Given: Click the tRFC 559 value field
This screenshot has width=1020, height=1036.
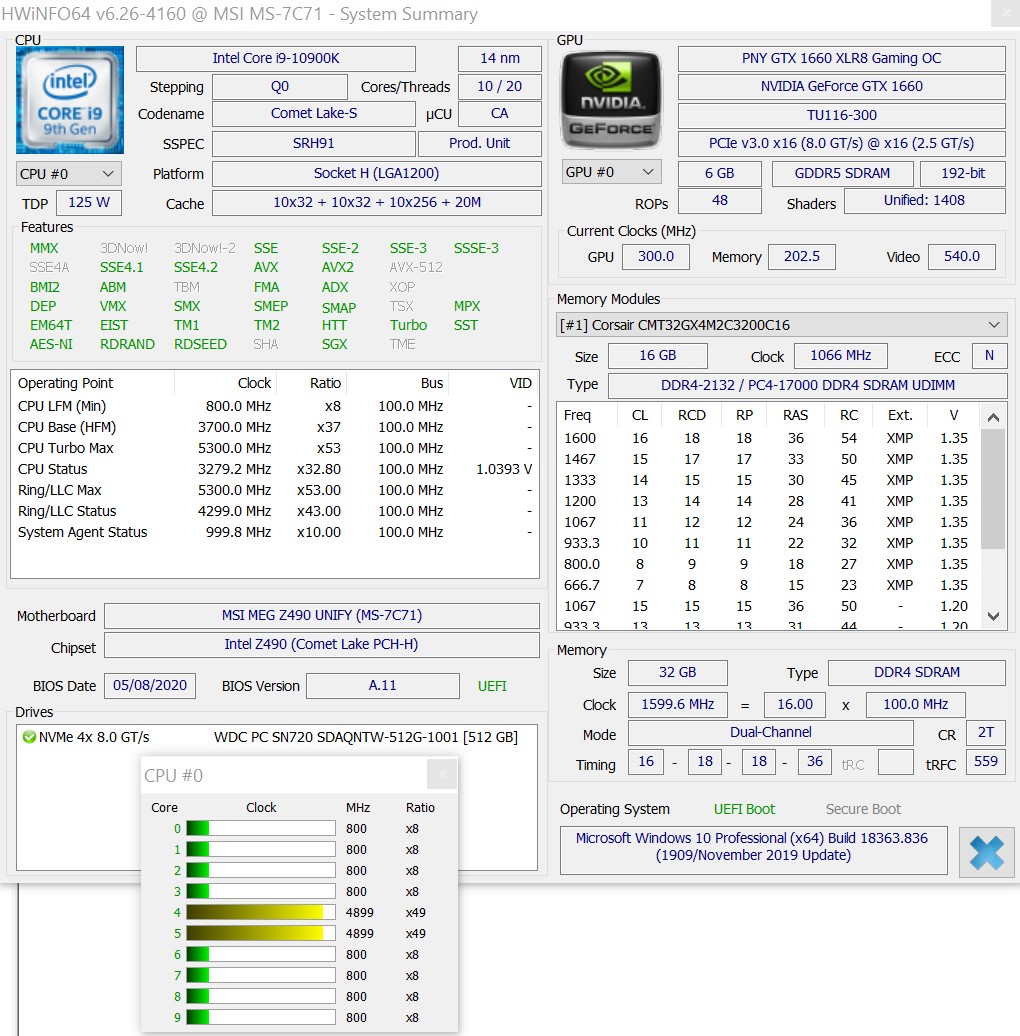Looking at the screenshot, I should click(x=986, y=761).
